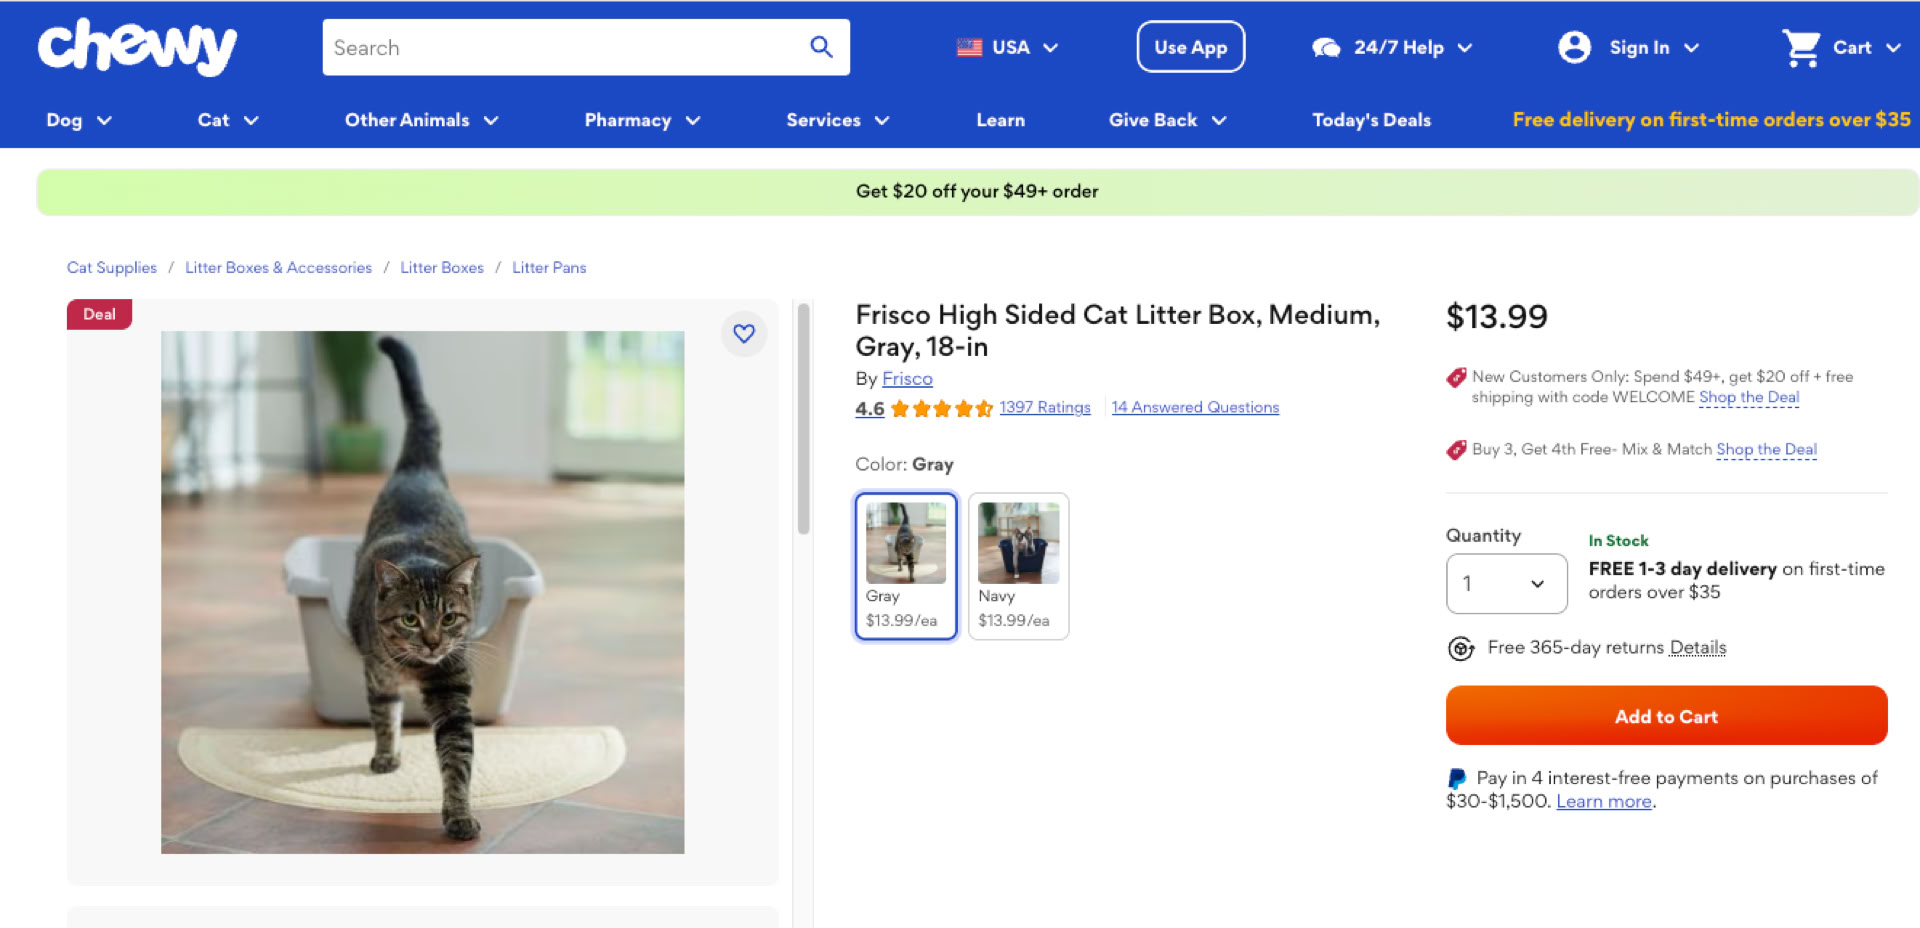
Task: Open the Dog category menu
Action: pos(79,120)
